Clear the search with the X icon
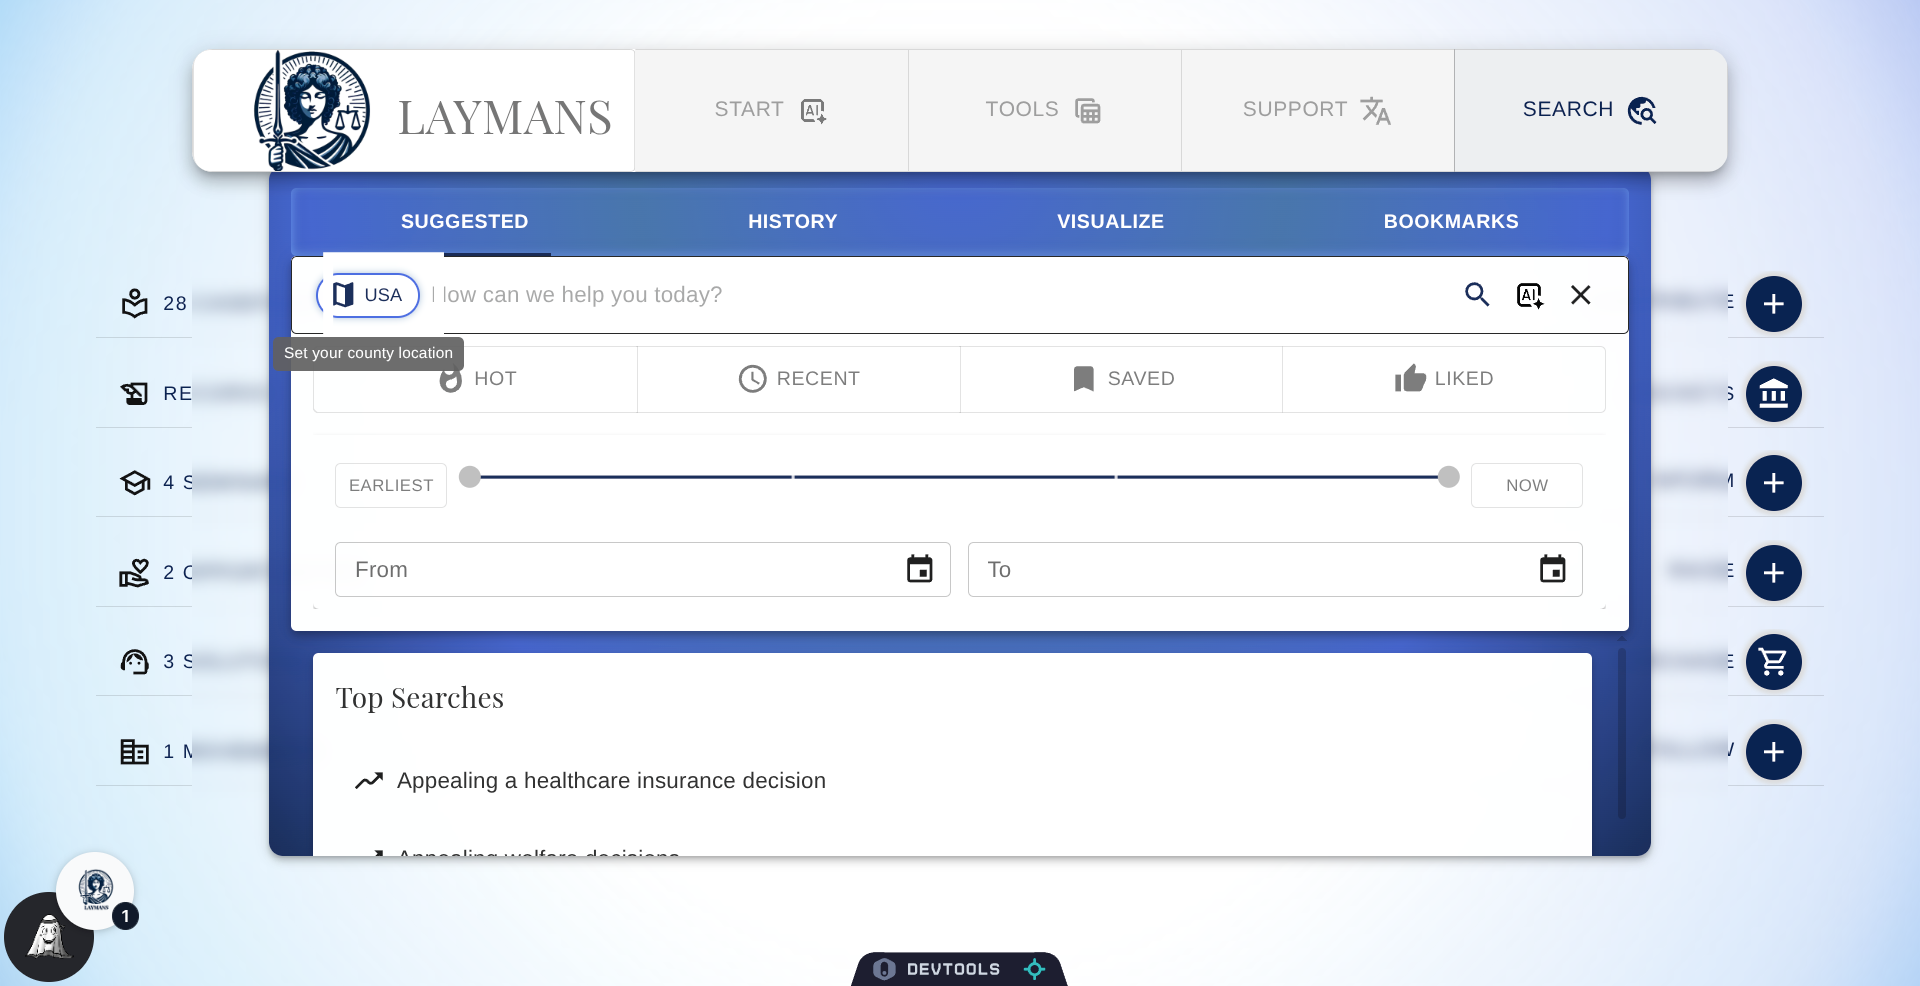The width and height of the screenshot is (1920, 986). [1581, 295]
